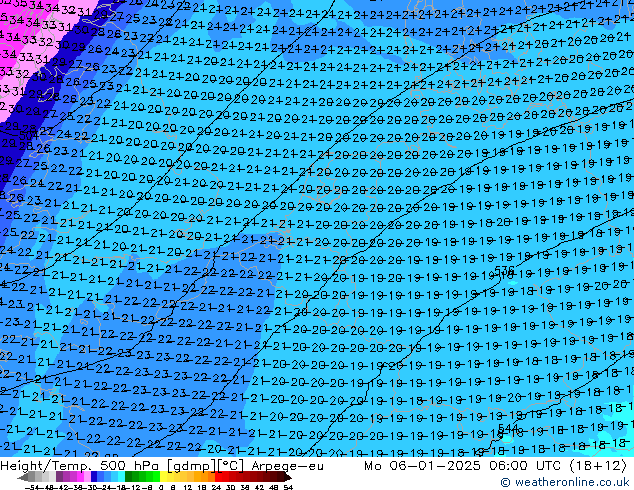Click the right arrow tip of the color scale
The image size is (634, 490).
pos(288,478)
